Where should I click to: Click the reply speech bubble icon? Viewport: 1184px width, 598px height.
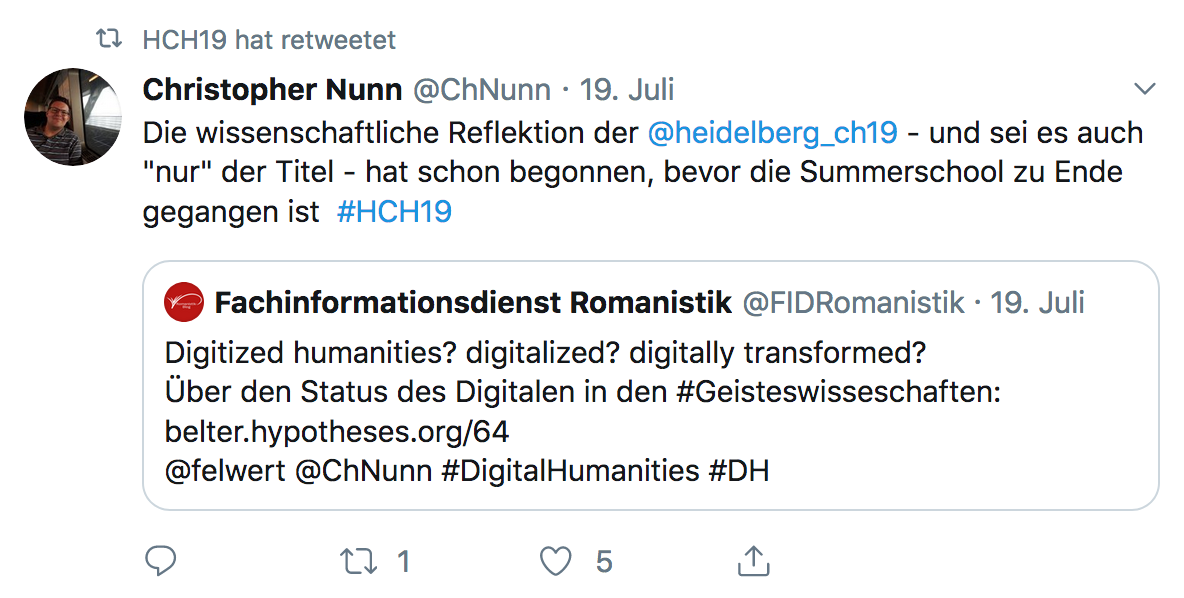(x=160, y=561)
